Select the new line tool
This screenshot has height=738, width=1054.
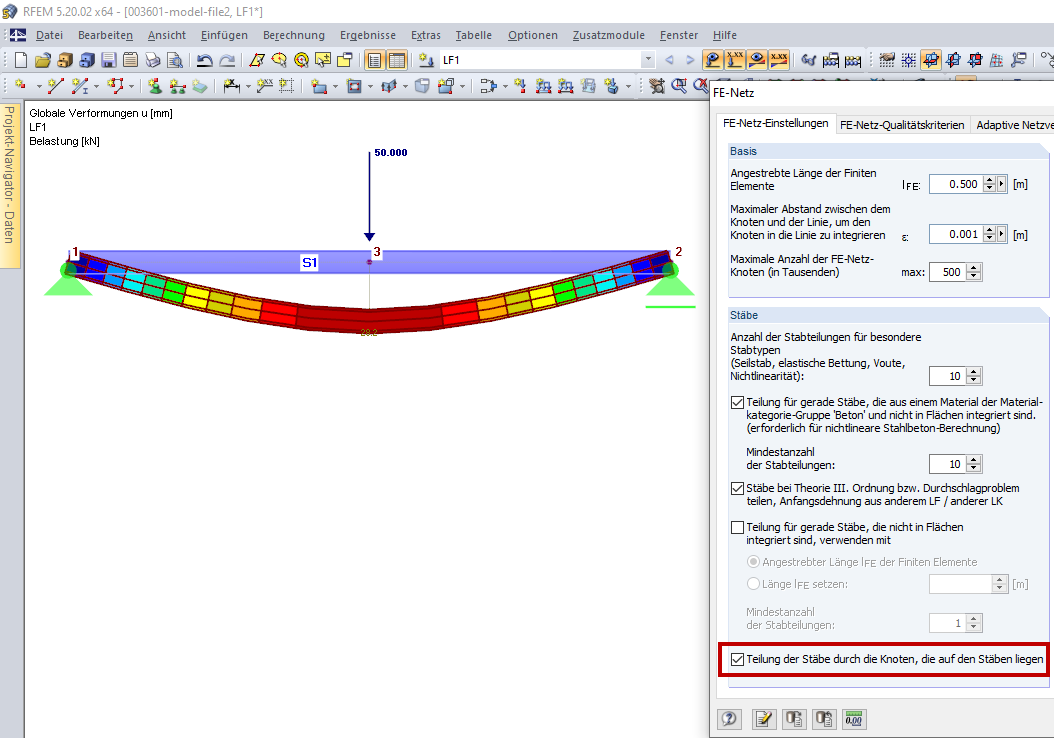pyautogui.click(x=56, y=85)
